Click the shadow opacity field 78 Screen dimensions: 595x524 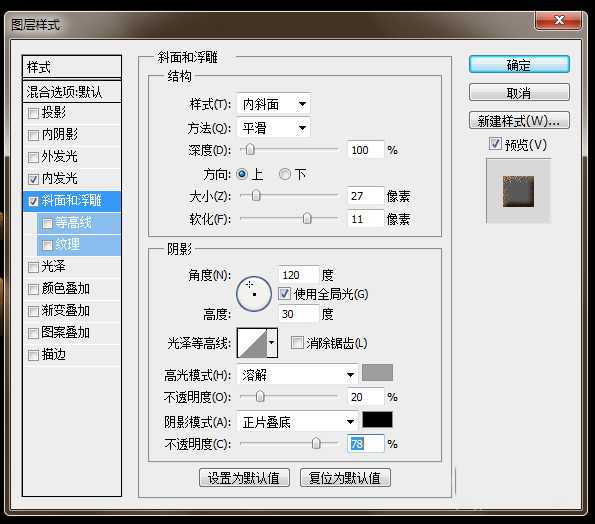pyautogui.click(x=365, y=444)
